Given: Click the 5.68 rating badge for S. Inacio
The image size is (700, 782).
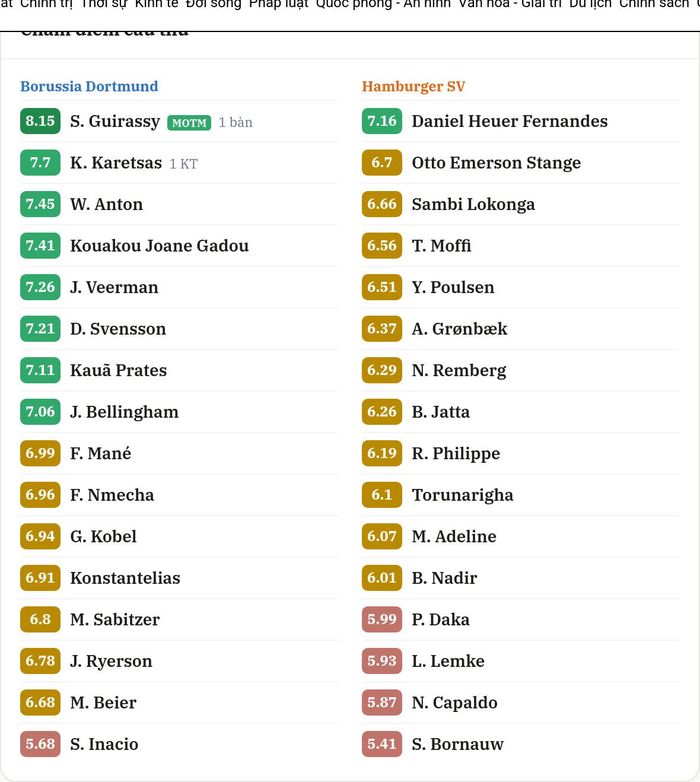Looking at the screenshot, I should [40, 744].
